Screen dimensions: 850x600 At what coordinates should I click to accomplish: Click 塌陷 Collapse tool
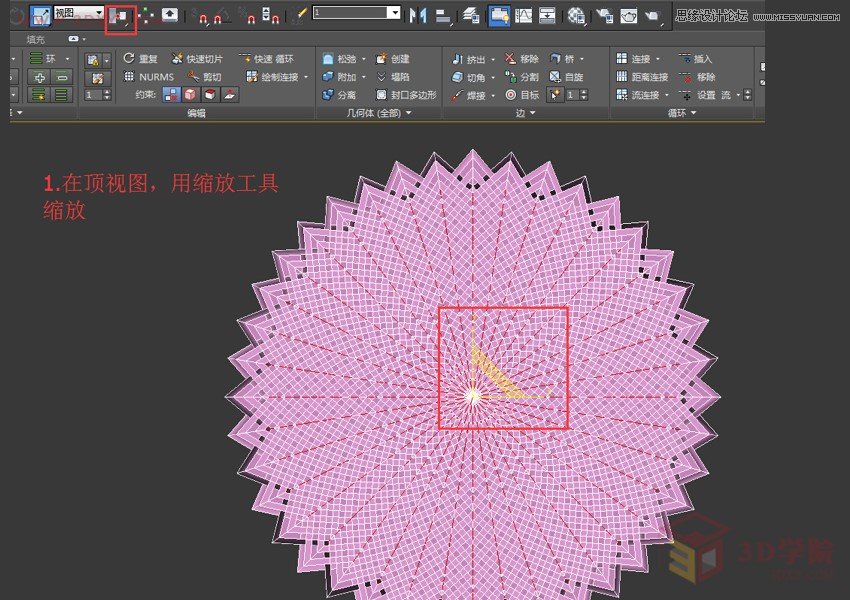pyautogui.click(x=392, y=76)
